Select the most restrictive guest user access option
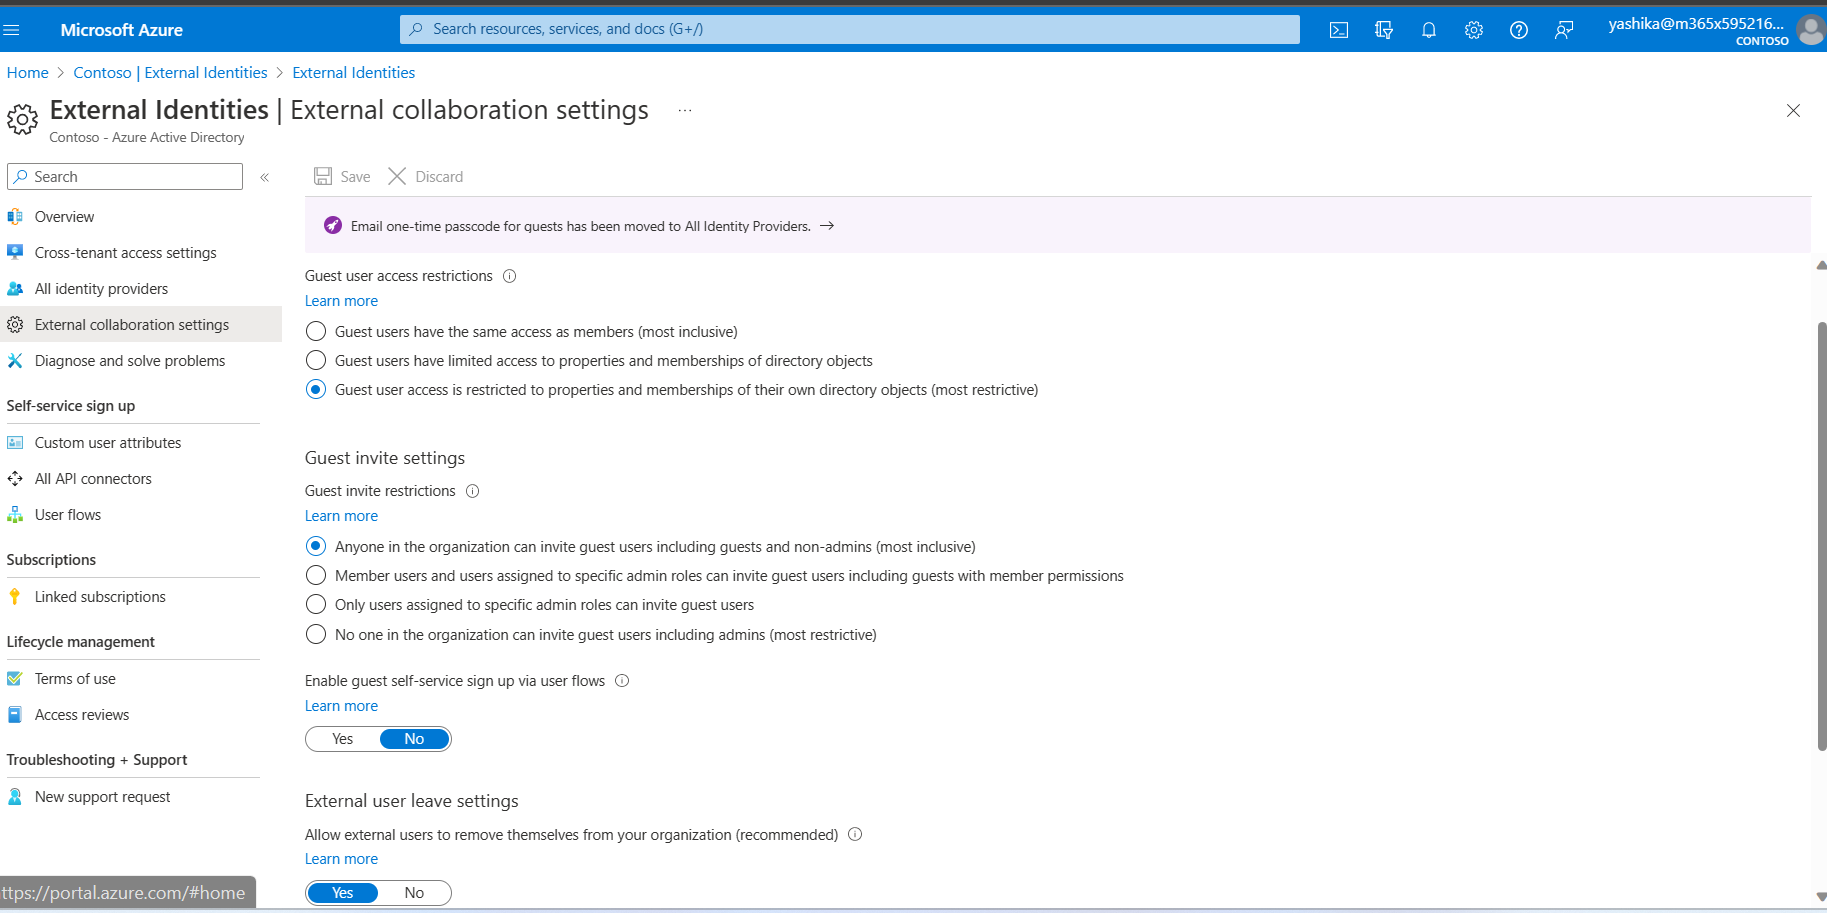The image size is (1827, 913). [316, 389]
